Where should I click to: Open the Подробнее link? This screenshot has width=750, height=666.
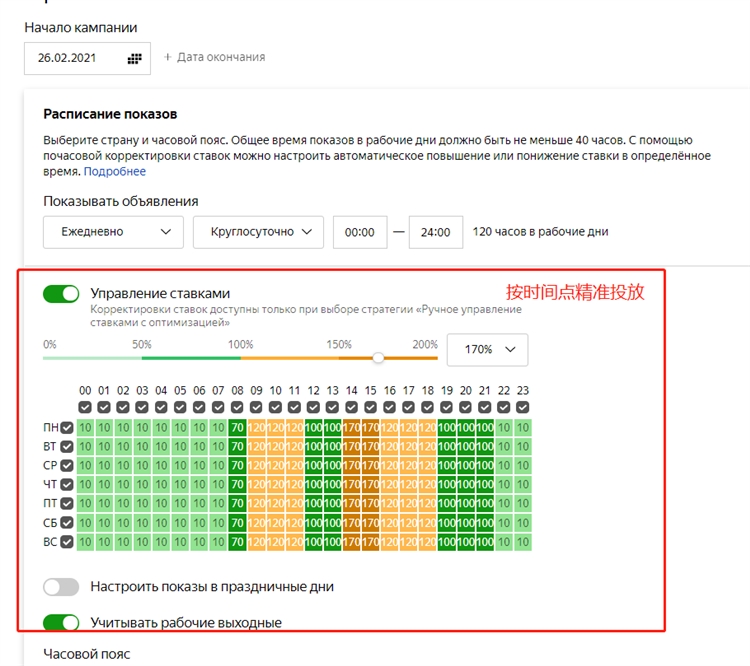coord(115,171)
